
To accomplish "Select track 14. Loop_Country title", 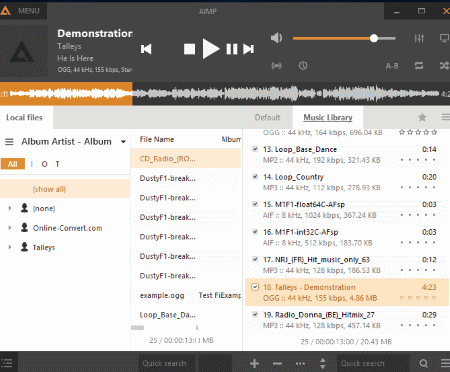I will pos(293,177).
